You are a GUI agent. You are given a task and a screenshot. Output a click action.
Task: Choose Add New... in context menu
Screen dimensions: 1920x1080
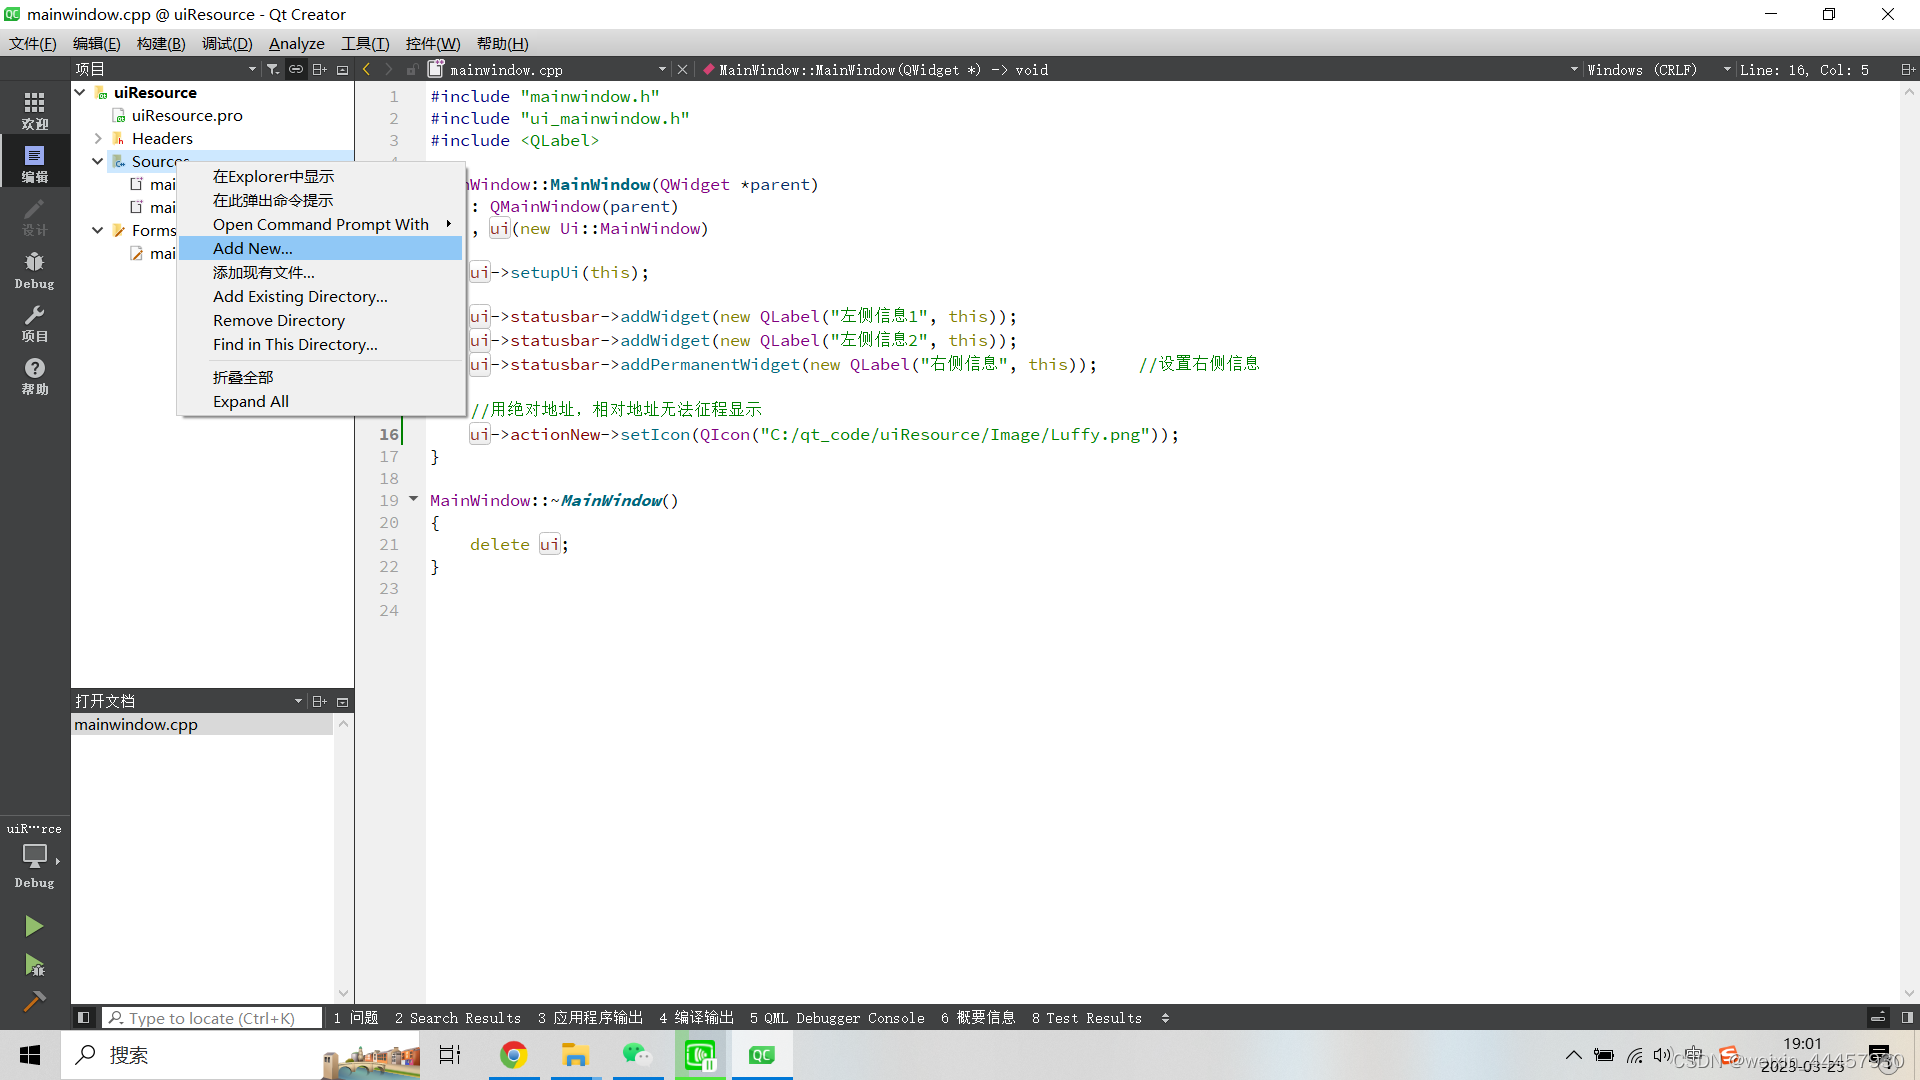[320, 248]
